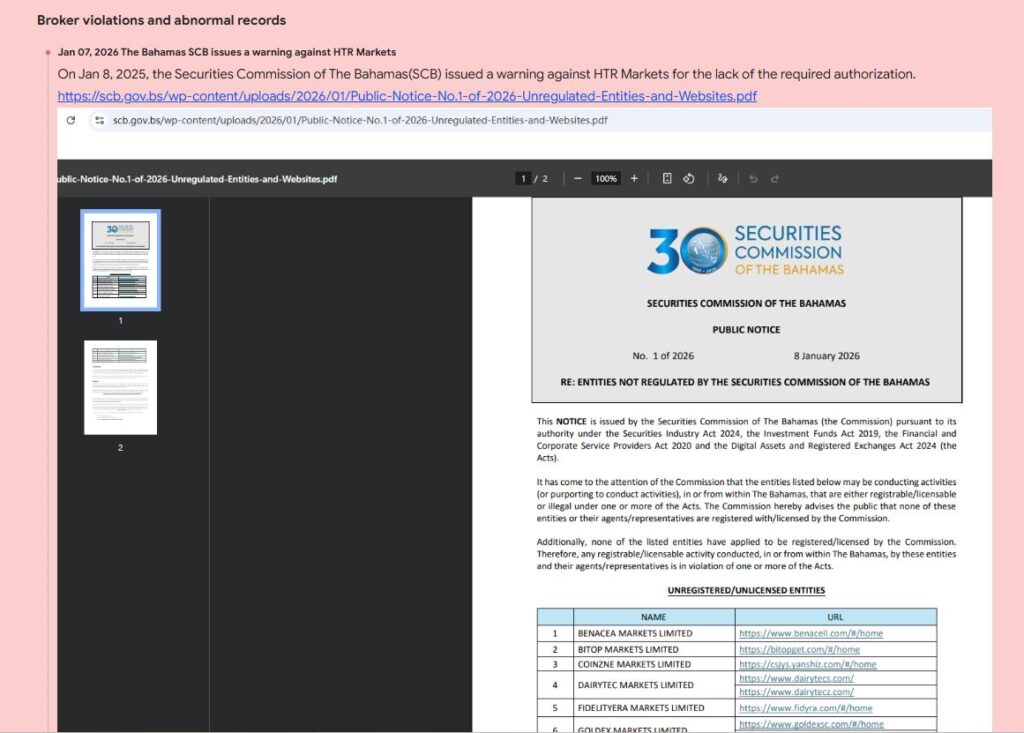Click the browser address bar URL
This screenshot has width=1024, height=733.
pyautogui.click(x=360, y=120)
